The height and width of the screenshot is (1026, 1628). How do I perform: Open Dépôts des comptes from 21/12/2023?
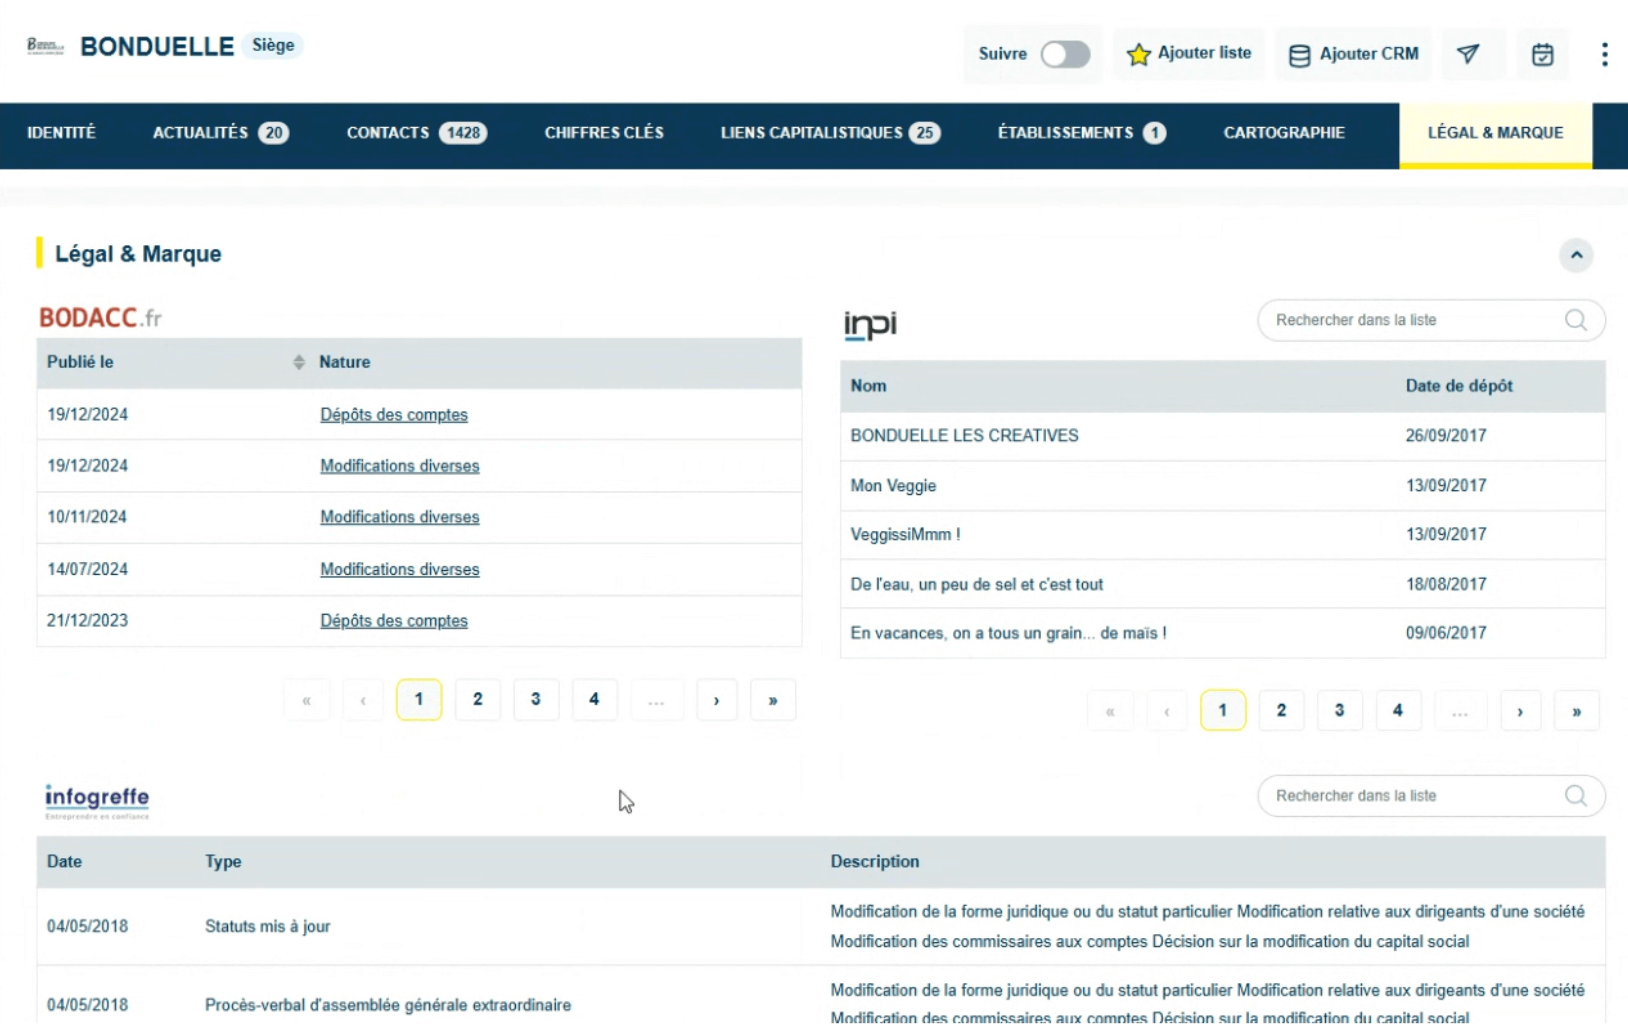tap(394, 621)
